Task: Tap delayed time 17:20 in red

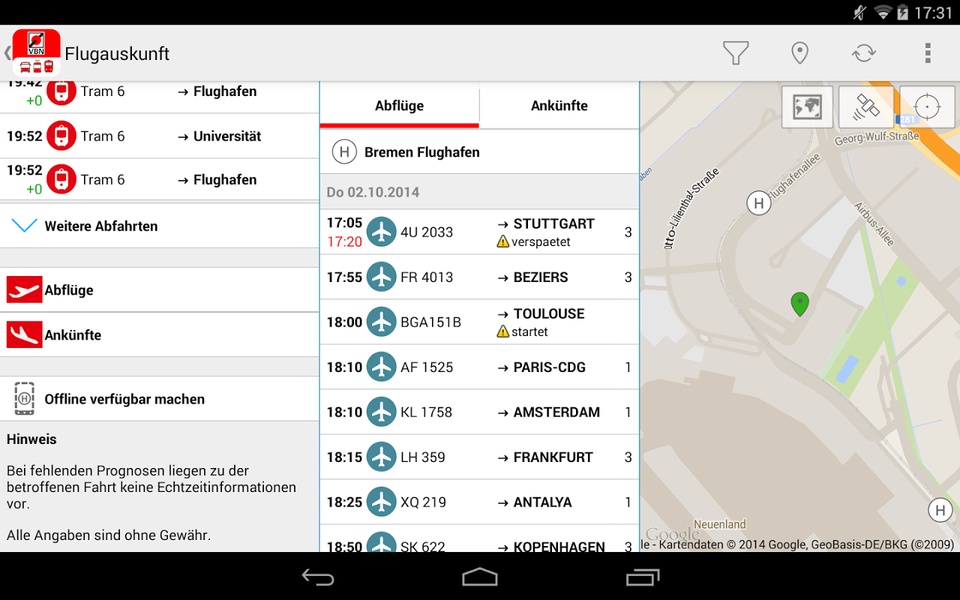Action: 345,242
